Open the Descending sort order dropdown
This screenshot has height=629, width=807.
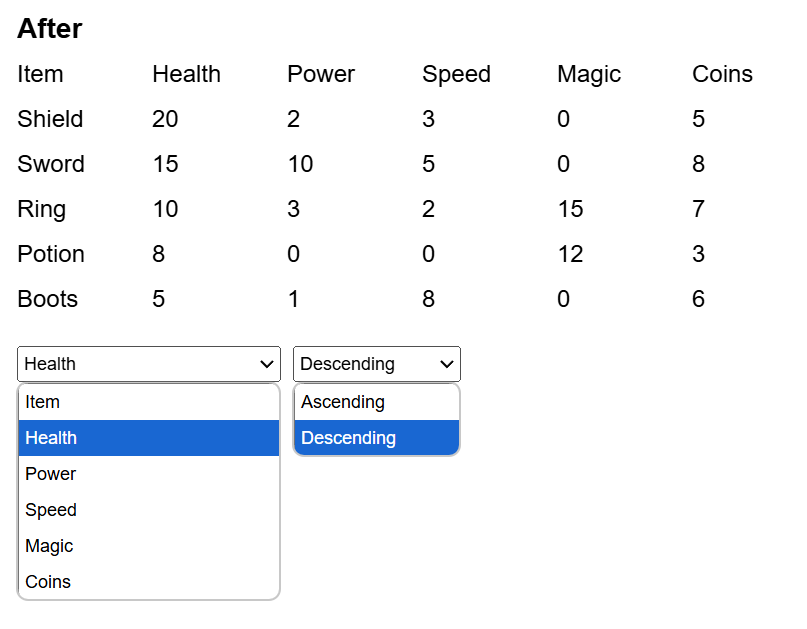[x=377, y=364]
